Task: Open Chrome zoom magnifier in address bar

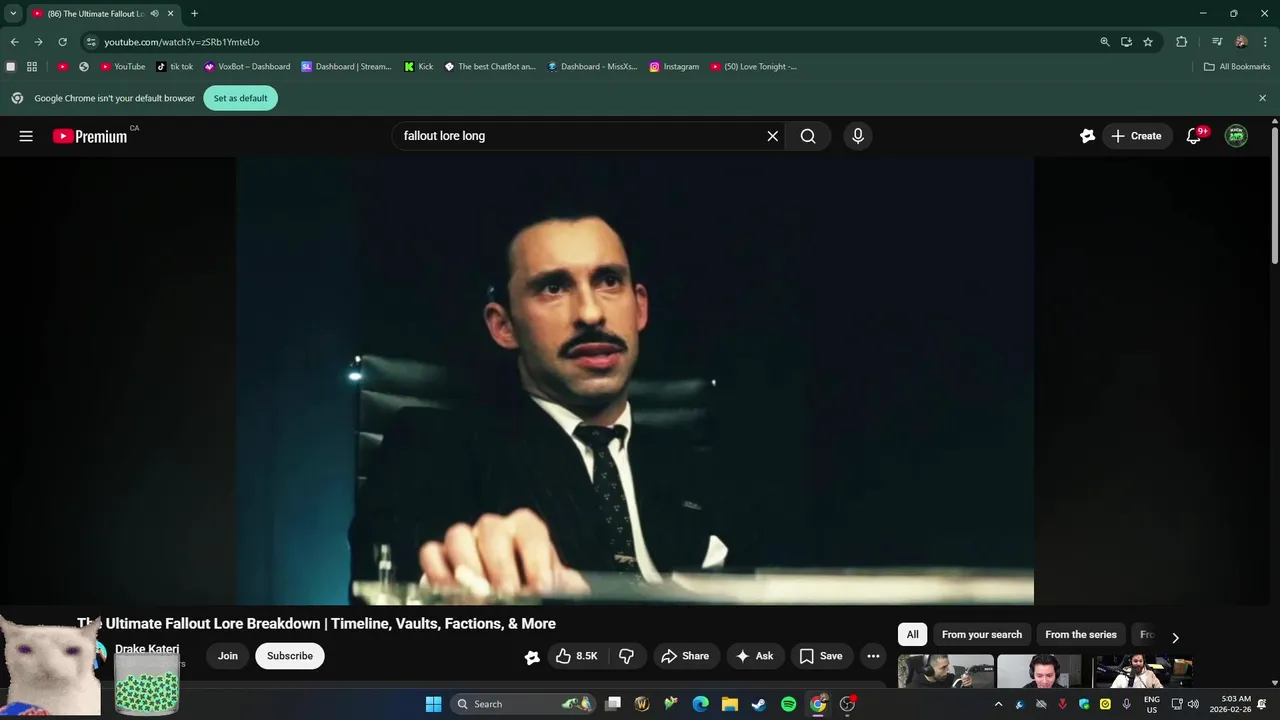Action: click(x=1105, y=42)
